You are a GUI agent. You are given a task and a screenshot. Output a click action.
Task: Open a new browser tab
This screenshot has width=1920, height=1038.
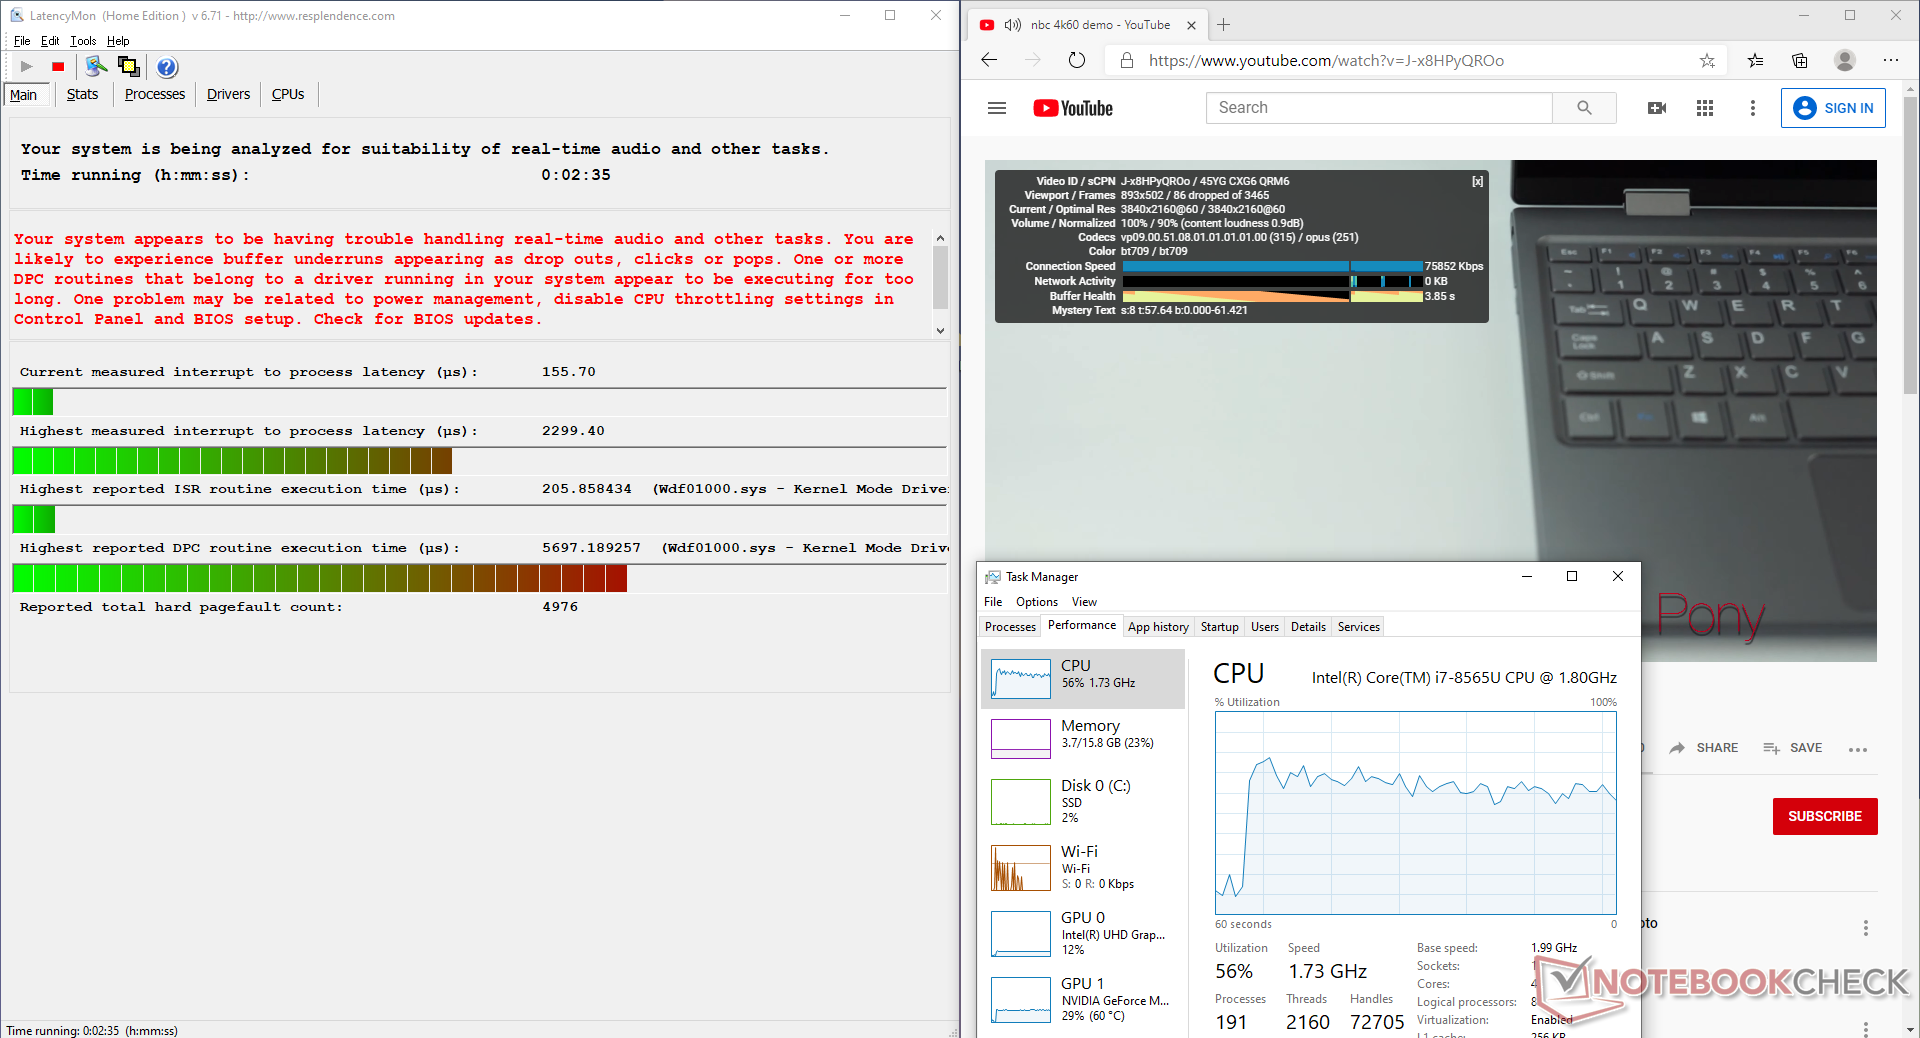click(1223, 24)
